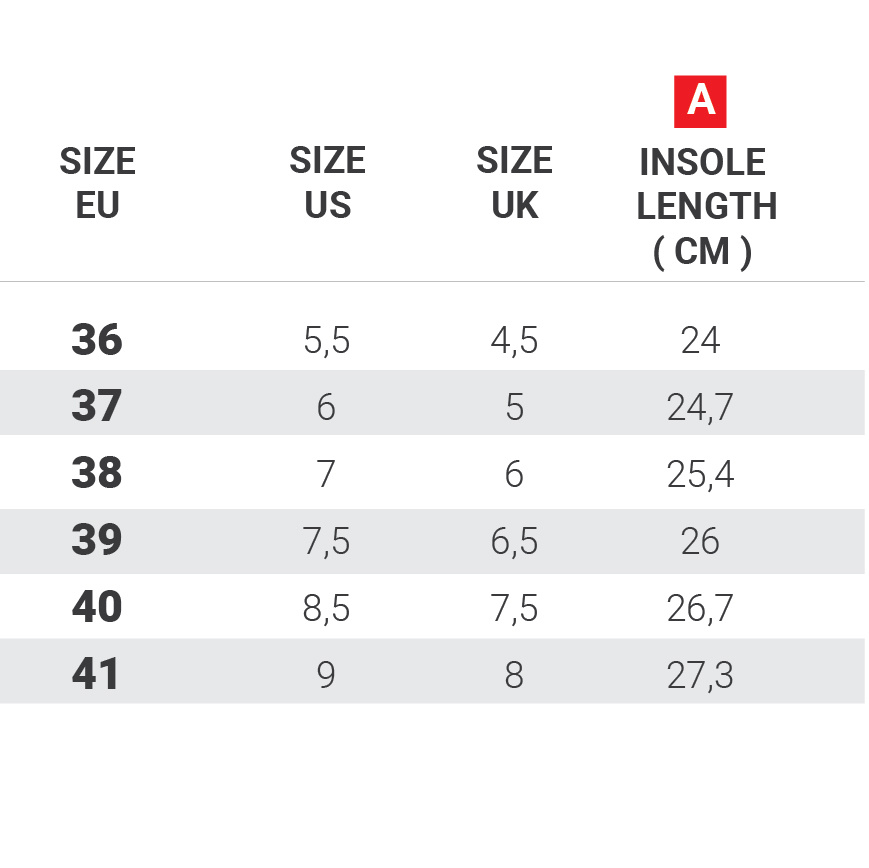
Task: Select EU size 38 row label
Action: (x=97, y=473)
